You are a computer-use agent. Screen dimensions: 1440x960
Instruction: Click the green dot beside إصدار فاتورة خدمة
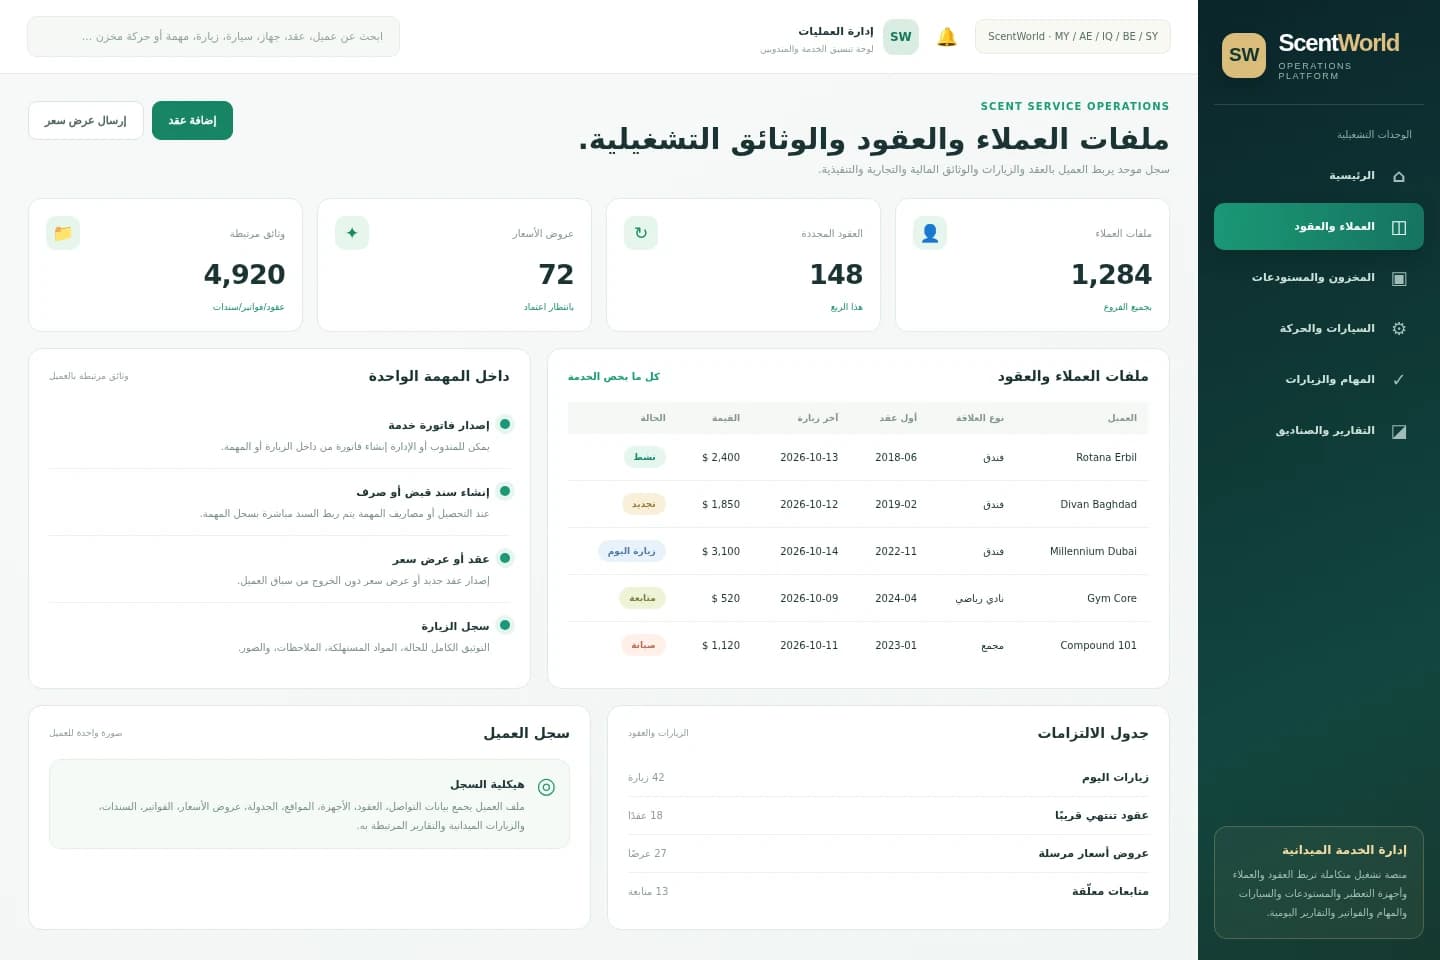[505, 424]
